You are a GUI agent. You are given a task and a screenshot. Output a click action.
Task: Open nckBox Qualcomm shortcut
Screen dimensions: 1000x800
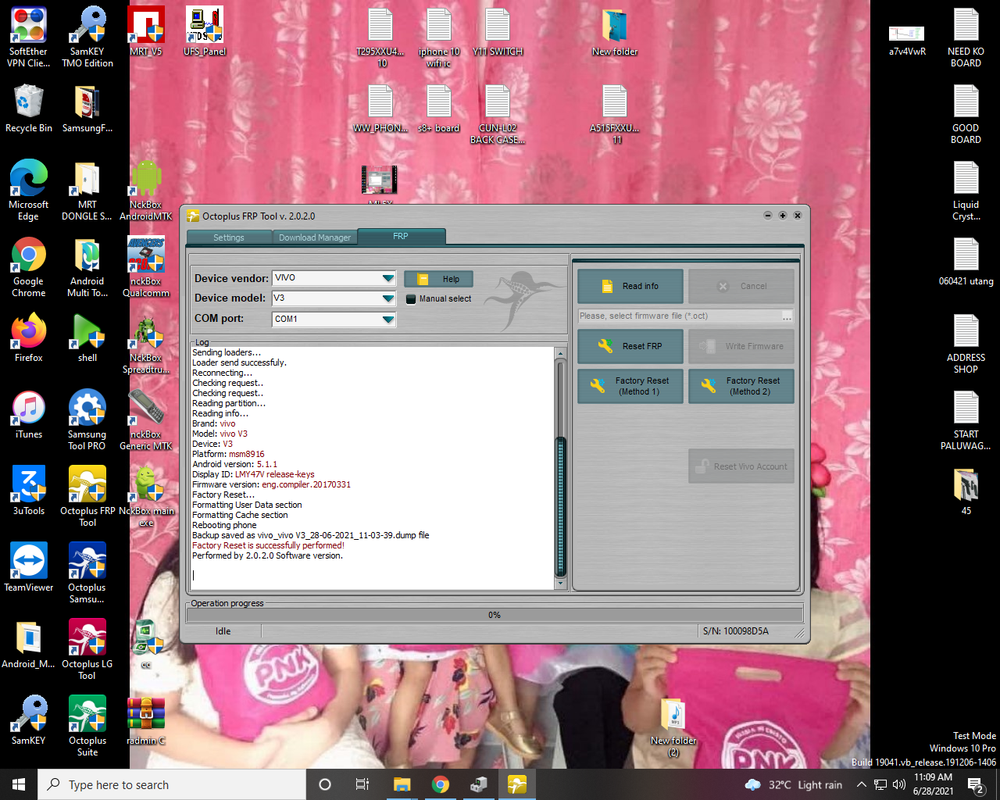point(146,267)
